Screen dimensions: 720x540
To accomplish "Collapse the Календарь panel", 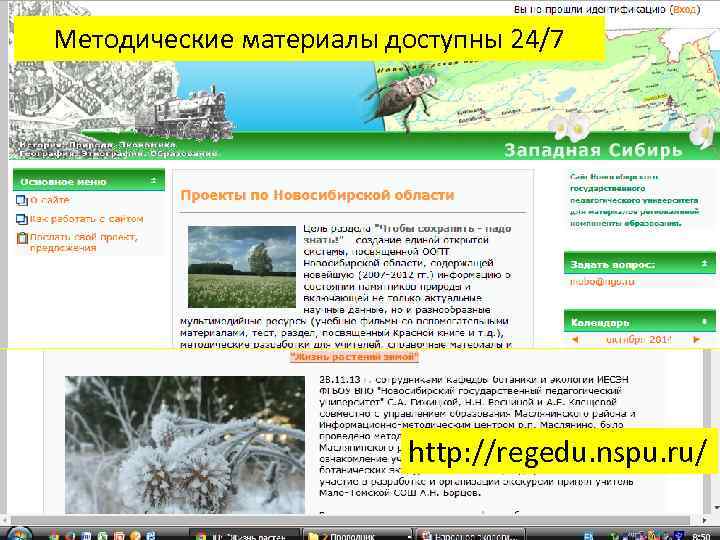I will 704,322.
